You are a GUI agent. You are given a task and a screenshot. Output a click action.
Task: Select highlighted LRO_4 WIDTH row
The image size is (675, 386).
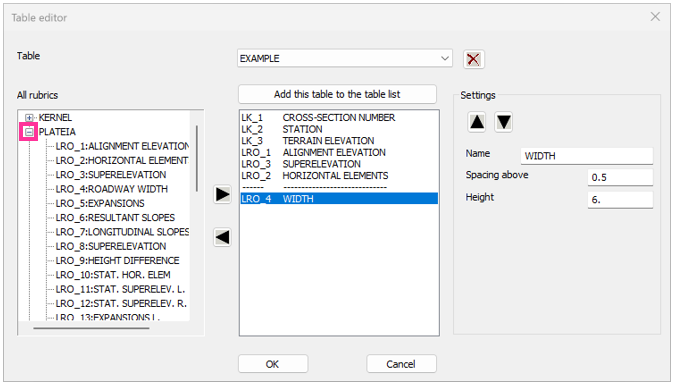339,199
